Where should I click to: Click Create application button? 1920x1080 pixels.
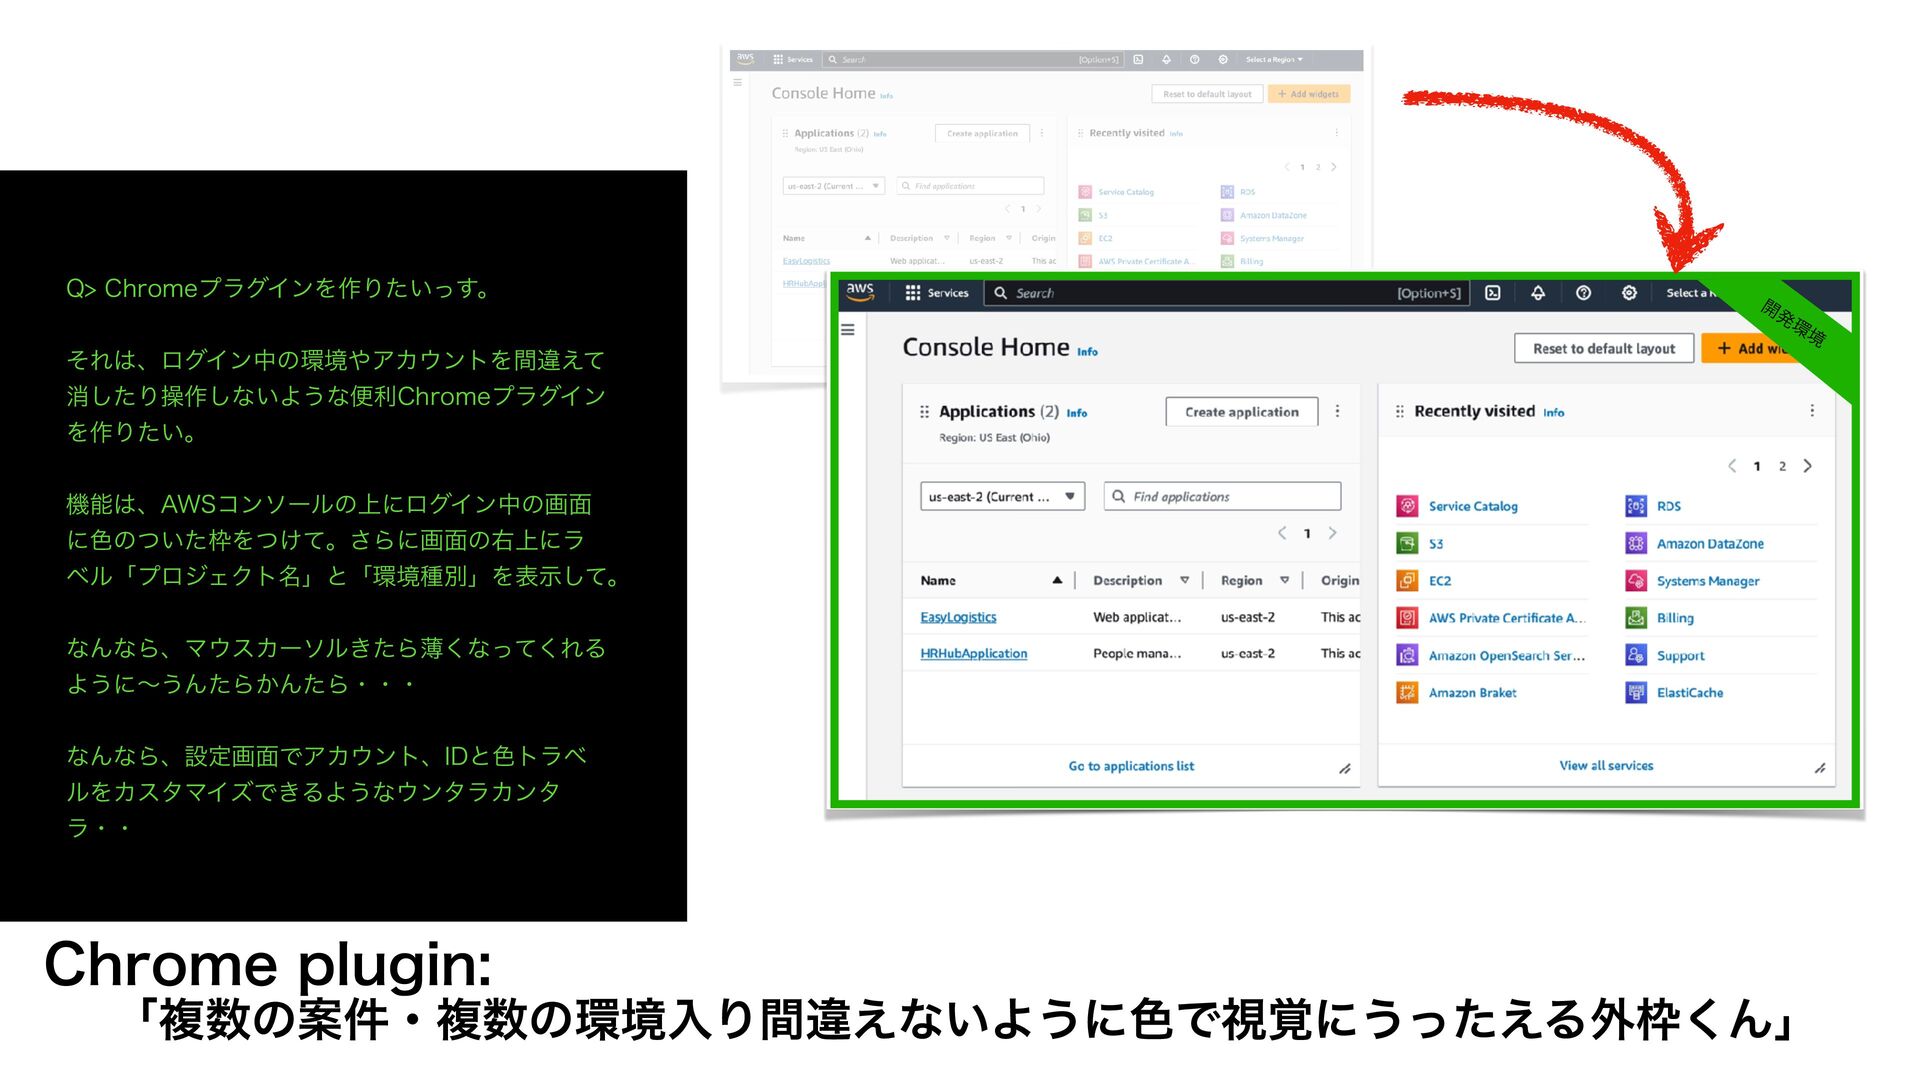coord(1242,412)
